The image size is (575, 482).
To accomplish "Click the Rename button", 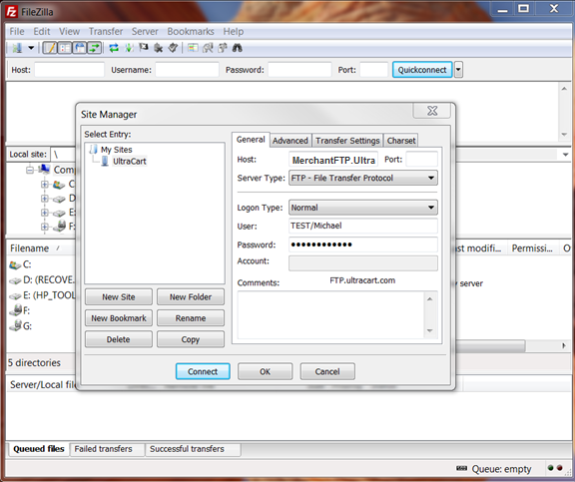I will pos(191,318).
